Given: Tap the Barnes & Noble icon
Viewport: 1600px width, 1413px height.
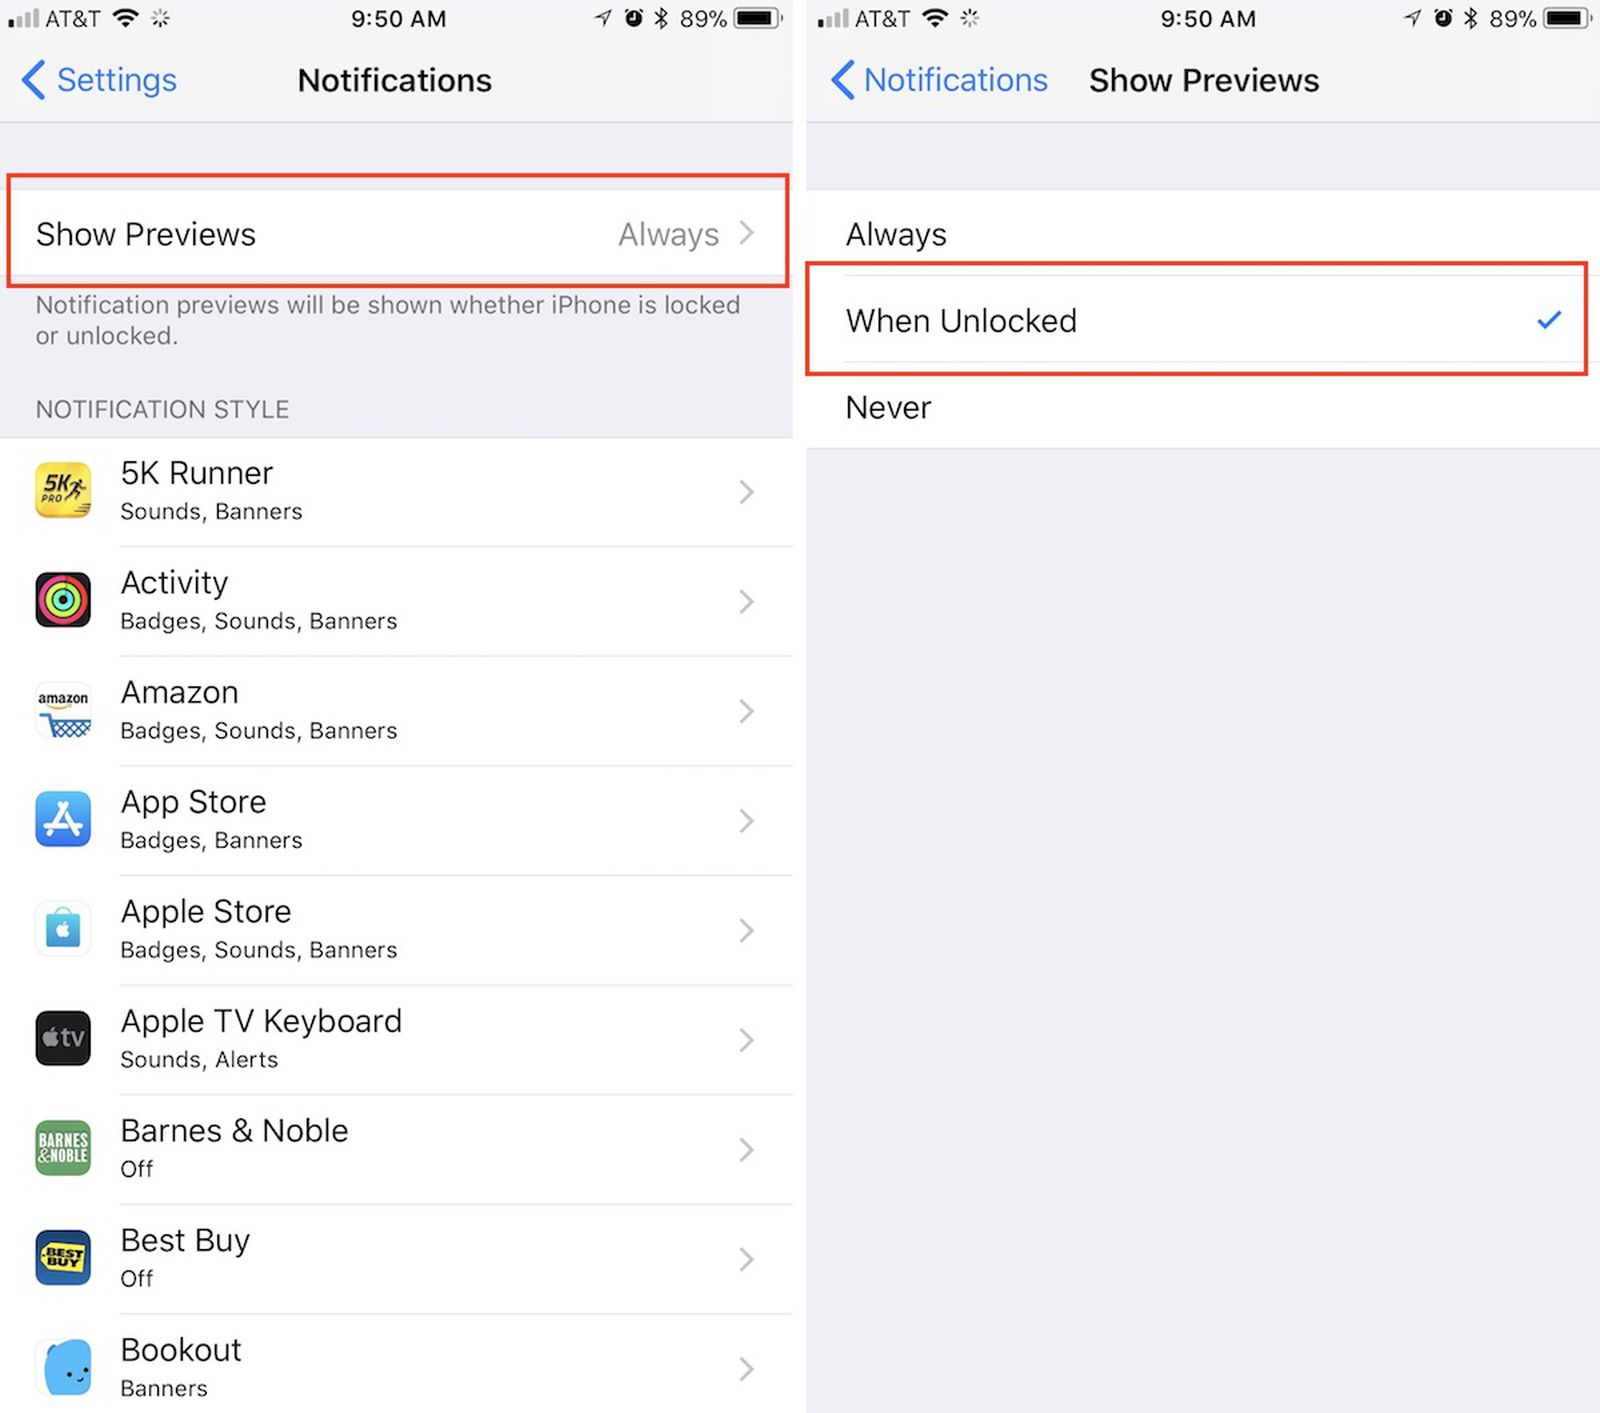Looking at the screenshot, I should [63, 1148].
